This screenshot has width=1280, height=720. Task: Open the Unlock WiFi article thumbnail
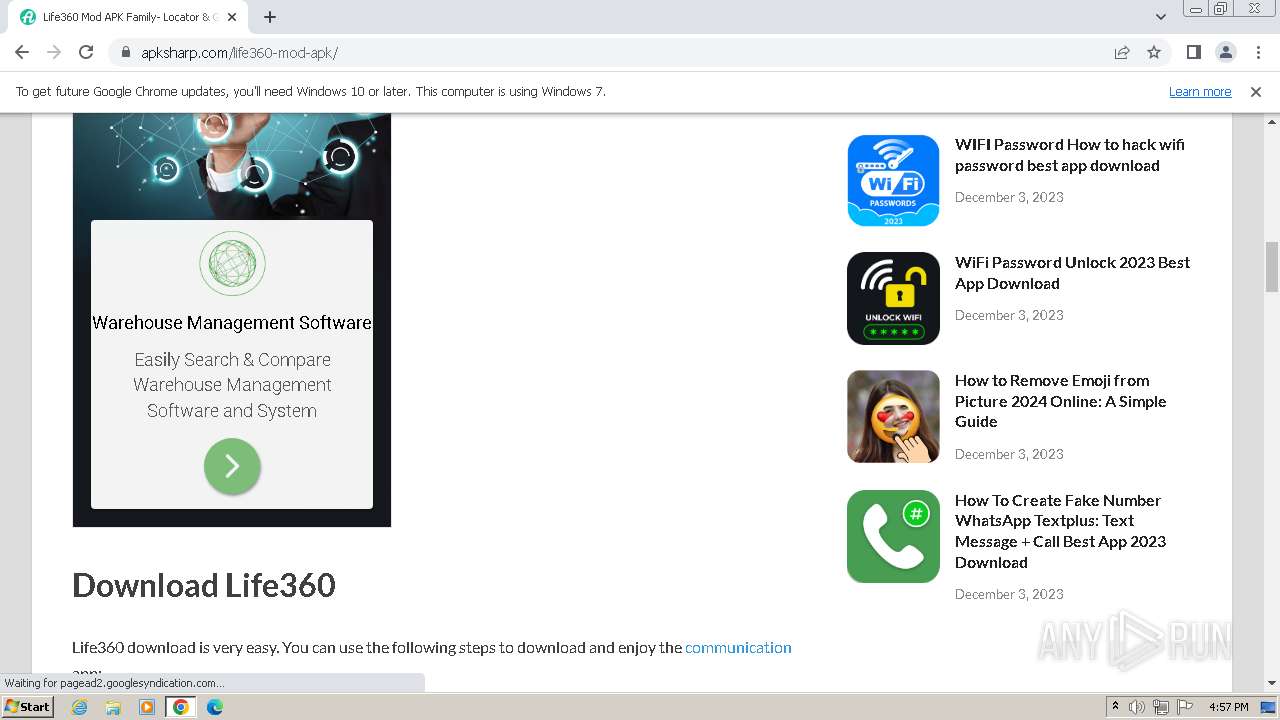893,298
